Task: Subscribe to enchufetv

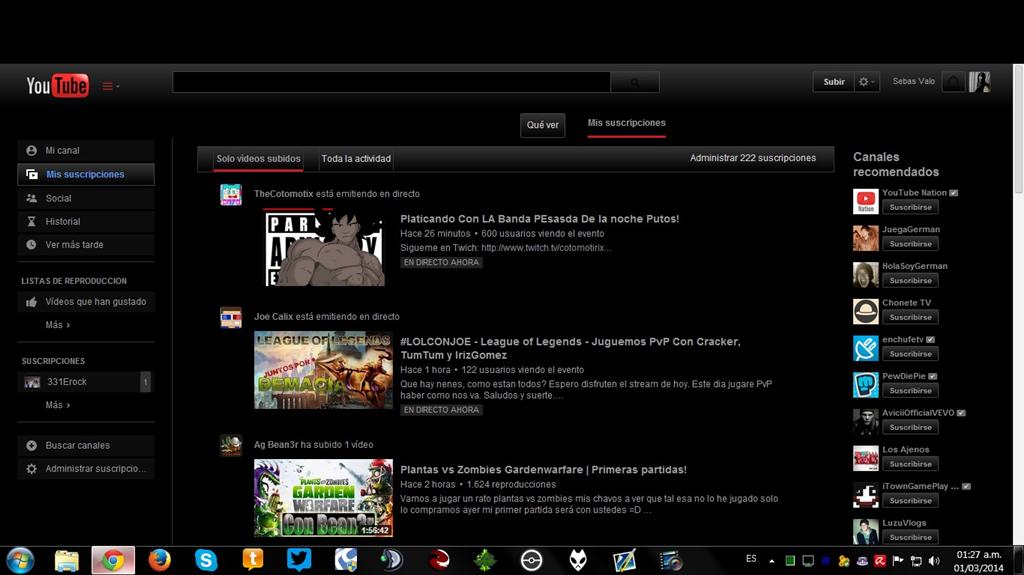Action: (910, 353)
